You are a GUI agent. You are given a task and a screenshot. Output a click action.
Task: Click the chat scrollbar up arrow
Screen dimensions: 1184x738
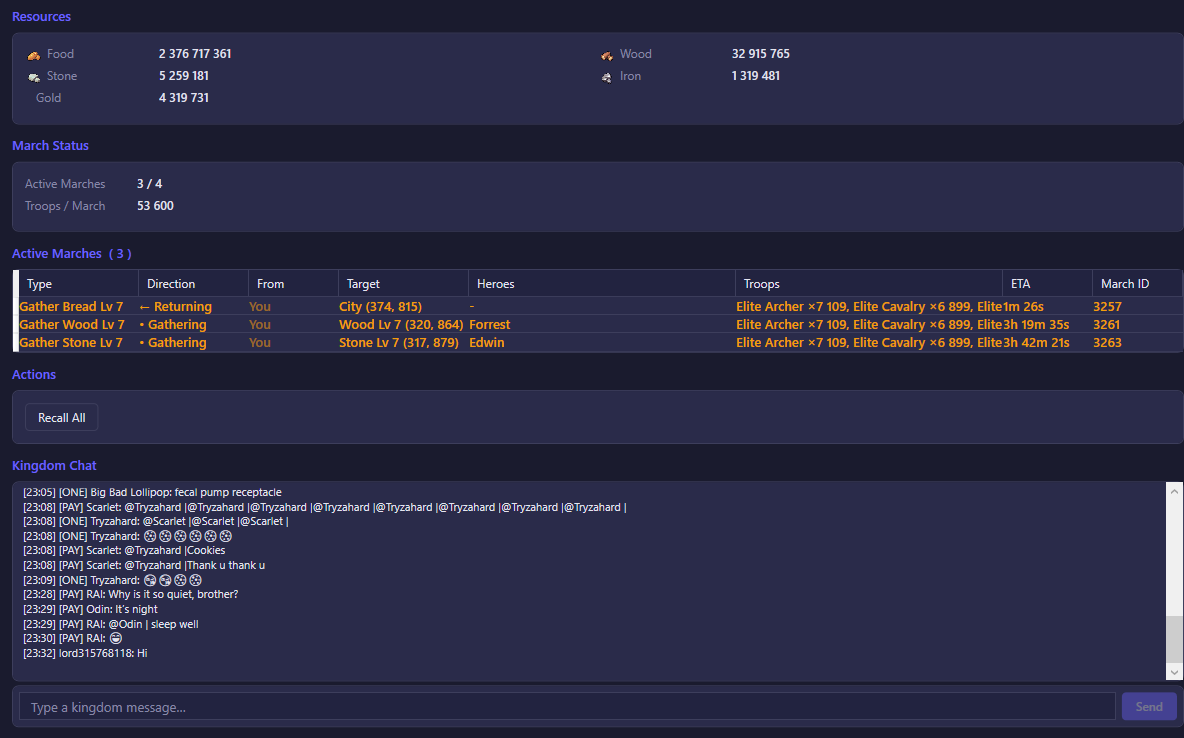(x=1174, y=492)
